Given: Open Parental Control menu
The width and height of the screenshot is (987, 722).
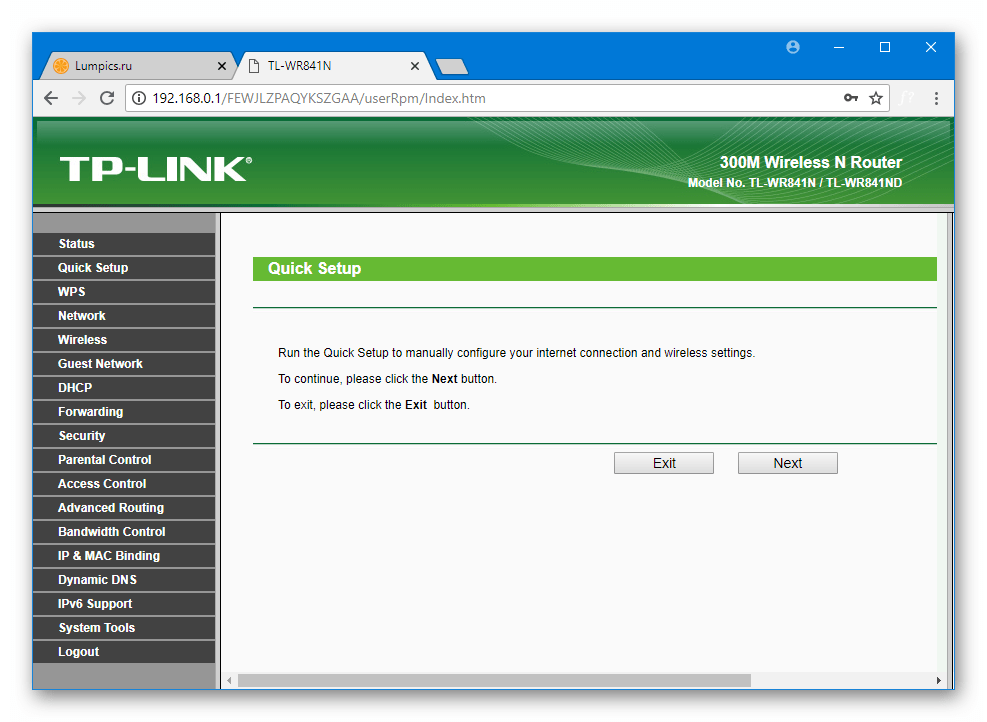Looking at the screenshot, I should point(124,460).
